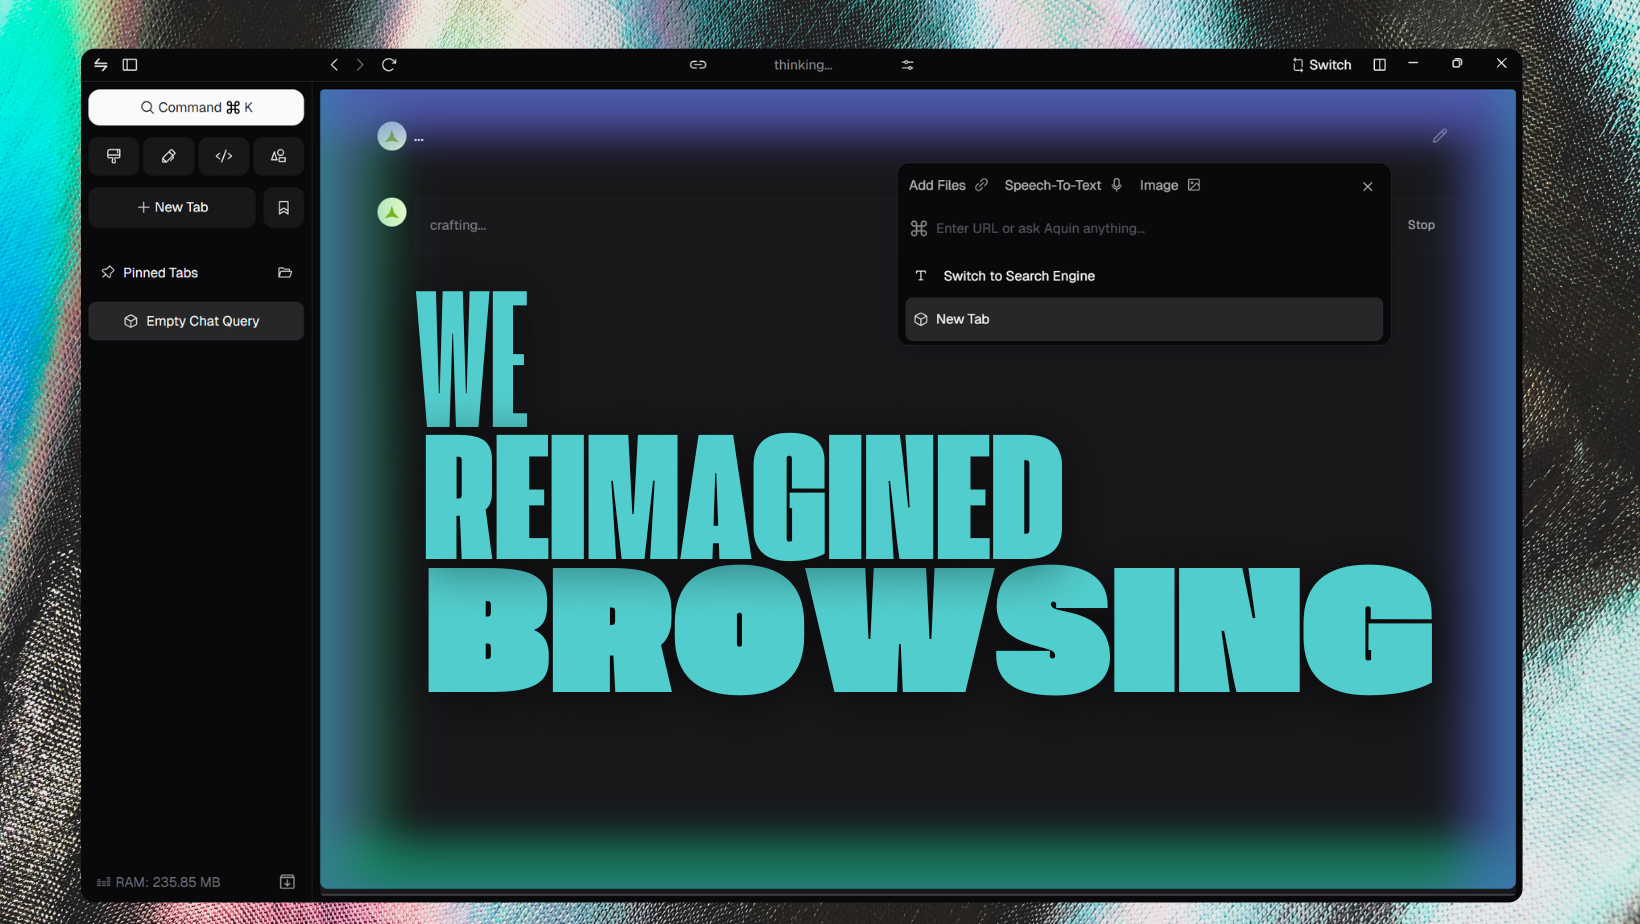
Task: Activate the Speech-To-Text microphone icon
Action: tap(1117, 185)
